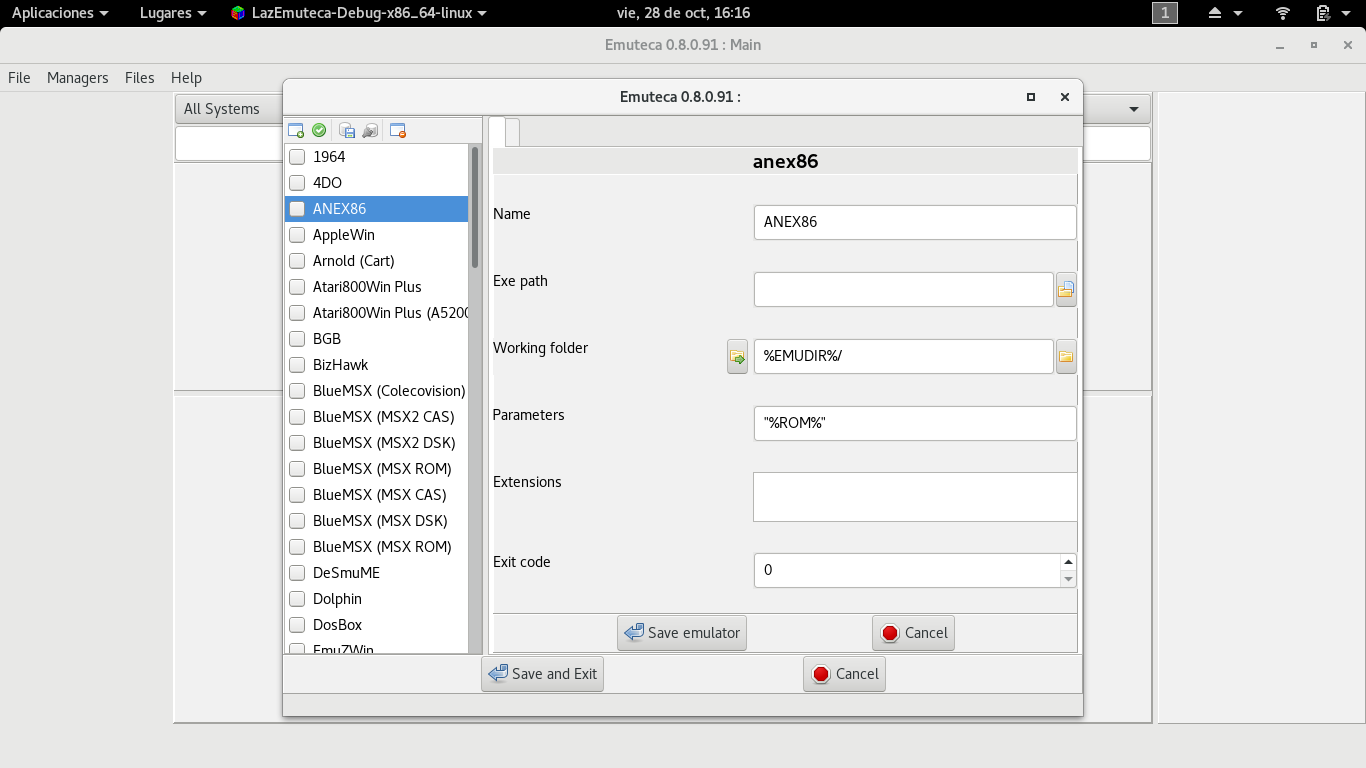This screenshot has width=1366, height=768.
Task: Toggle the DosBox checkbox
Action: [x=297, y=625]
